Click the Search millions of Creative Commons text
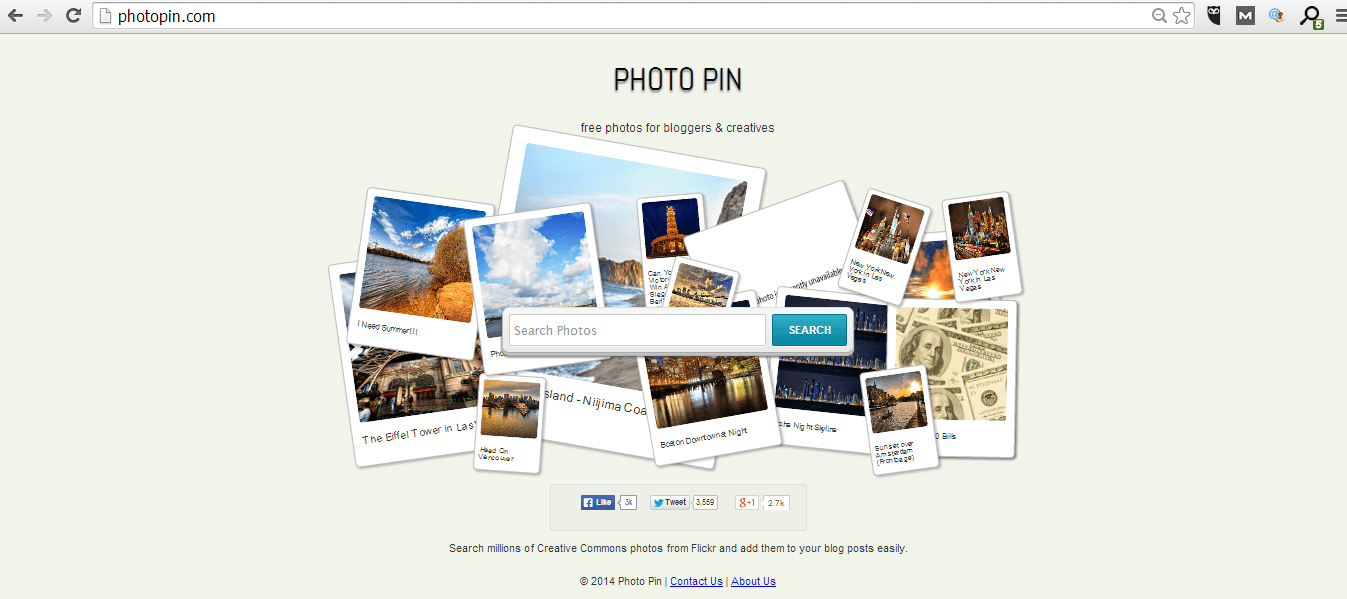This screenshot has width=1347, height=599. tap(678, 548)
